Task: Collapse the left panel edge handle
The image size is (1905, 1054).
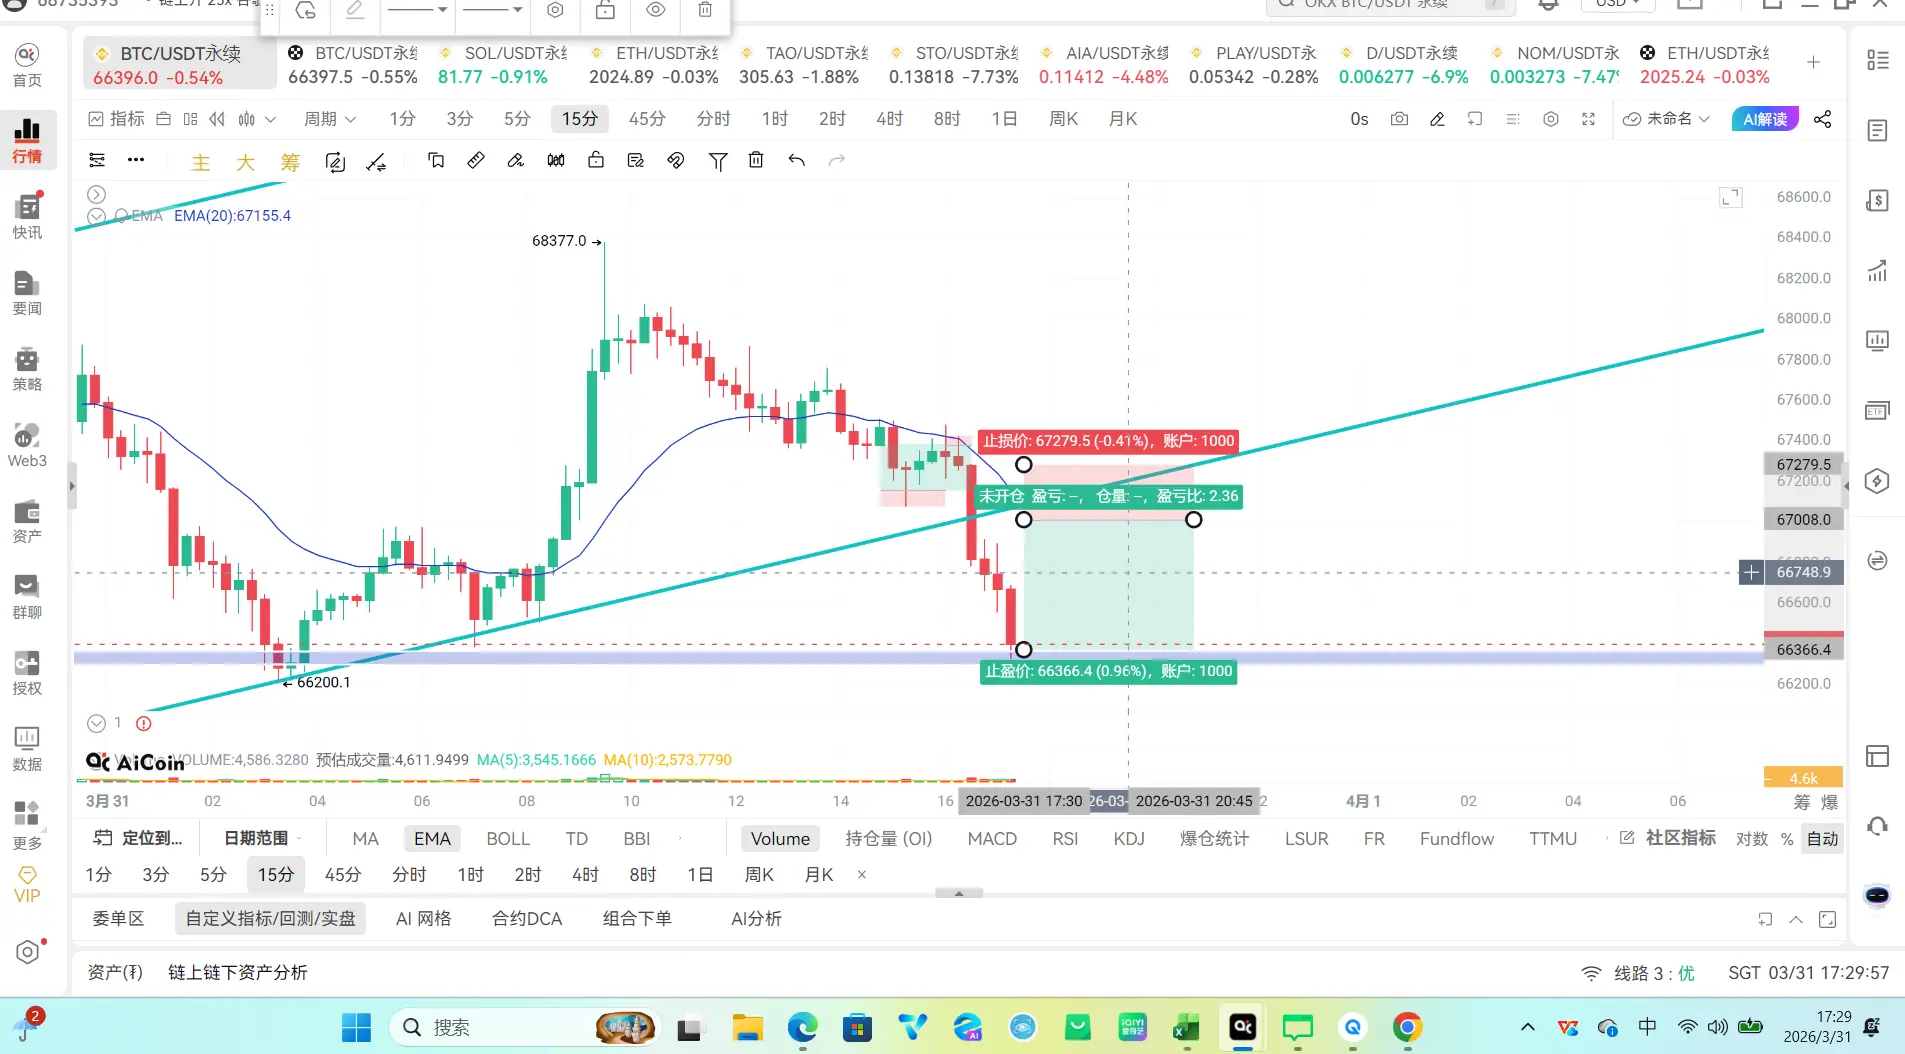Action: coord(72,487)
